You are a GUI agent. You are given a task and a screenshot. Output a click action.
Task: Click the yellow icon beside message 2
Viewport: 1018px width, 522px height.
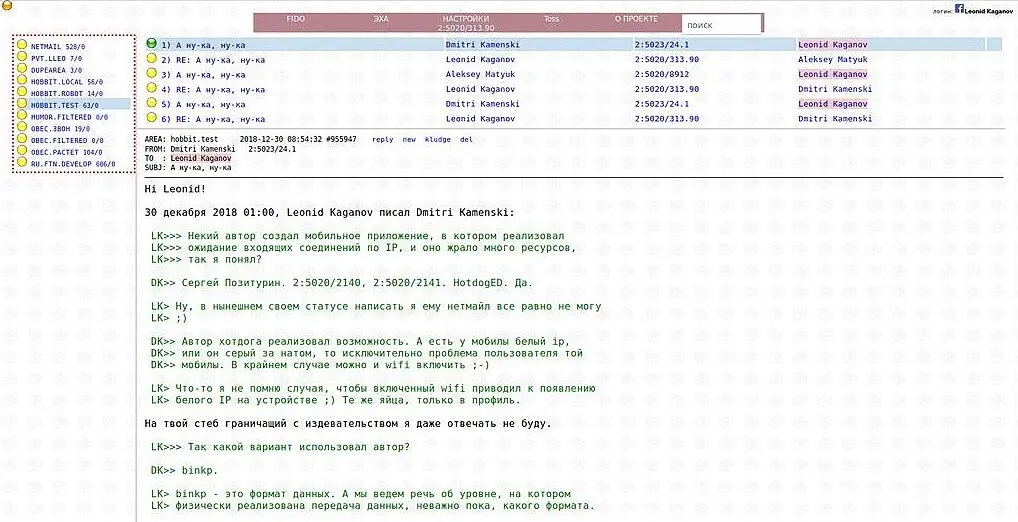pyautogui.click(x=151, y=60)
